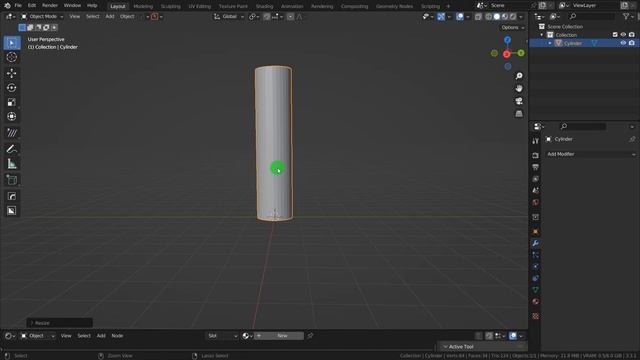Open the Material properties tab
640x360 pixels.
click(x=536, y=302)
